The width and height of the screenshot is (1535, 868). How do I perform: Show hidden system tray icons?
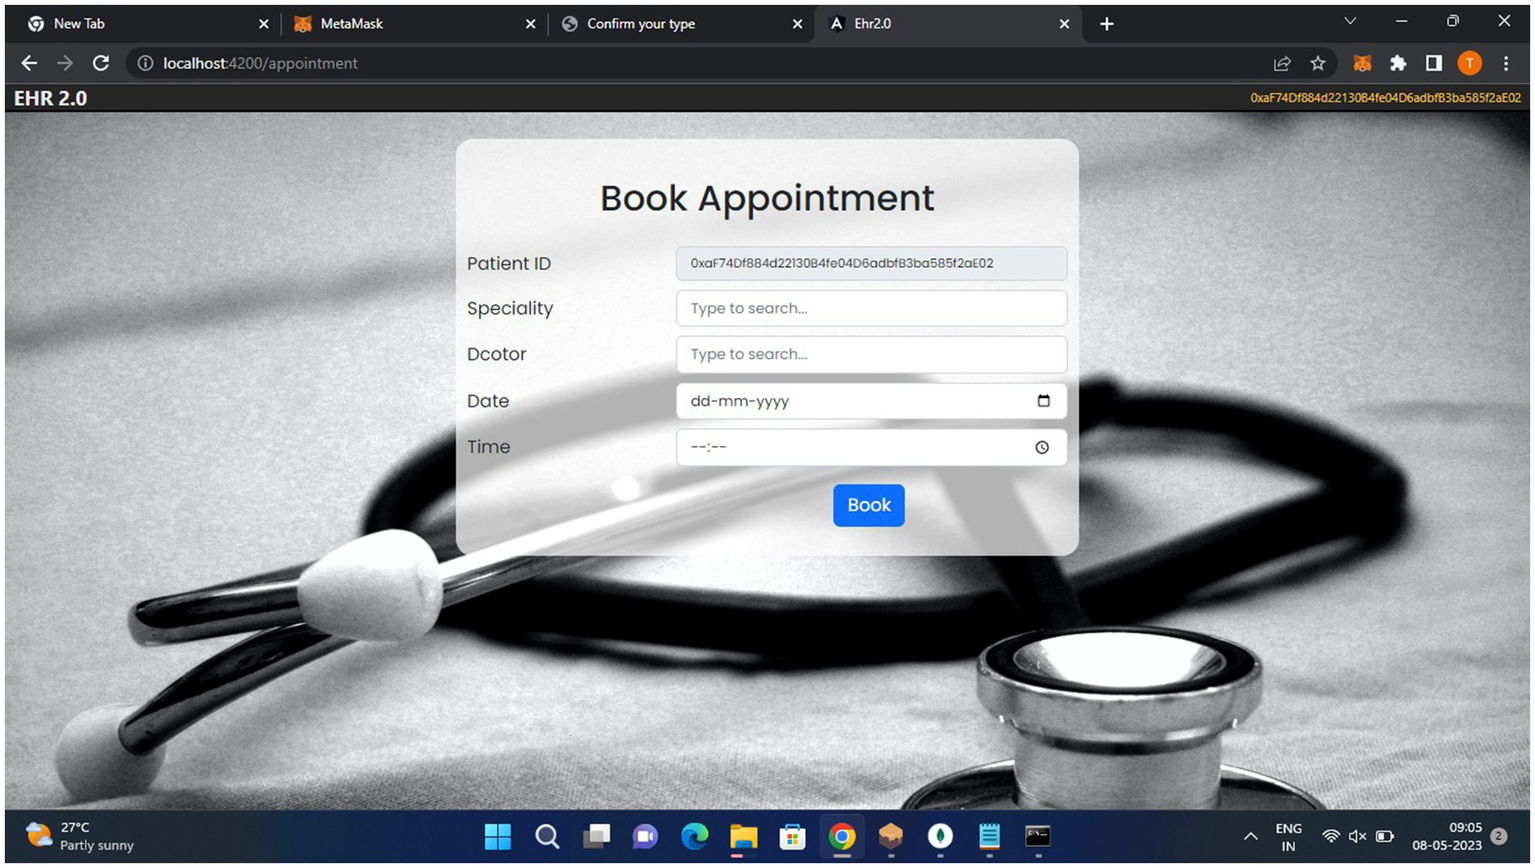coord(1250,836)
